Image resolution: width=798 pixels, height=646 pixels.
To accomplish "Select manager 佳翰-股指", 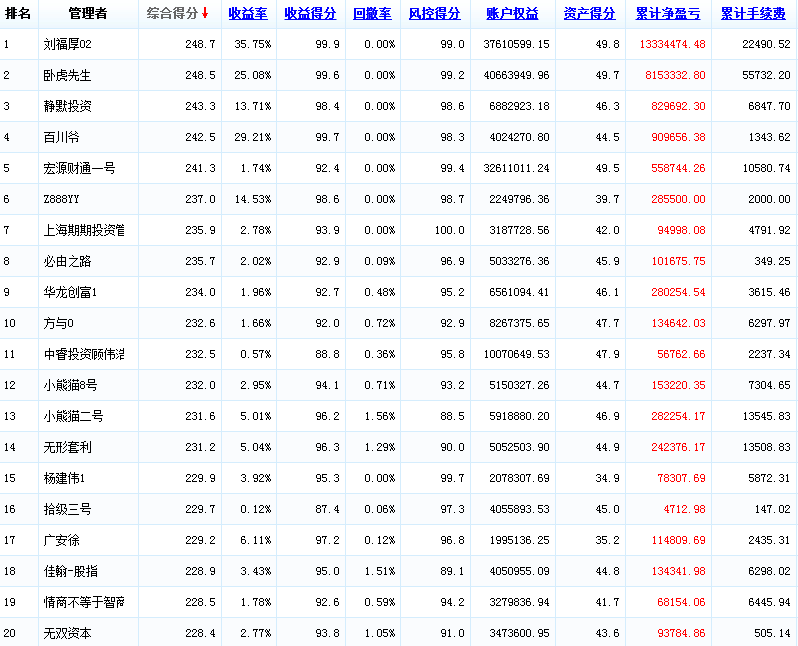I will point(70,571).
